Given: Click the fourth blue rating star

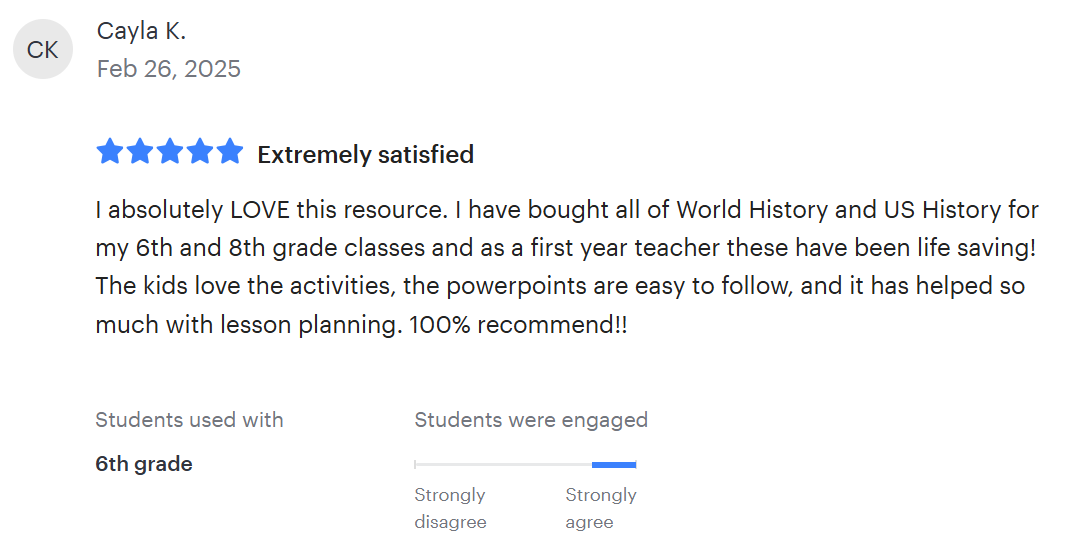Looking at the screenshot, I should click(200, 152).
